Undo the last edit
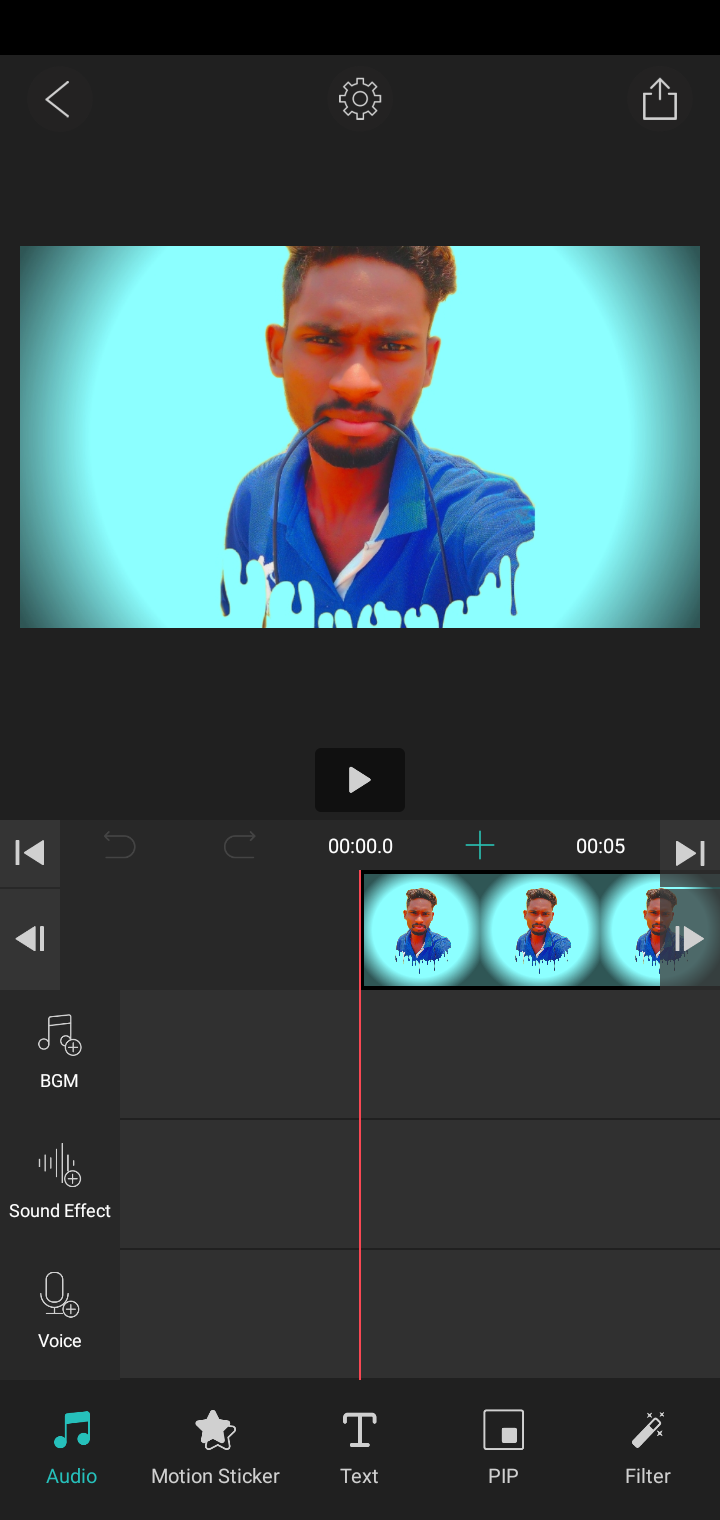This screenshot has width=720, height=1520. (x=120, y=846)
